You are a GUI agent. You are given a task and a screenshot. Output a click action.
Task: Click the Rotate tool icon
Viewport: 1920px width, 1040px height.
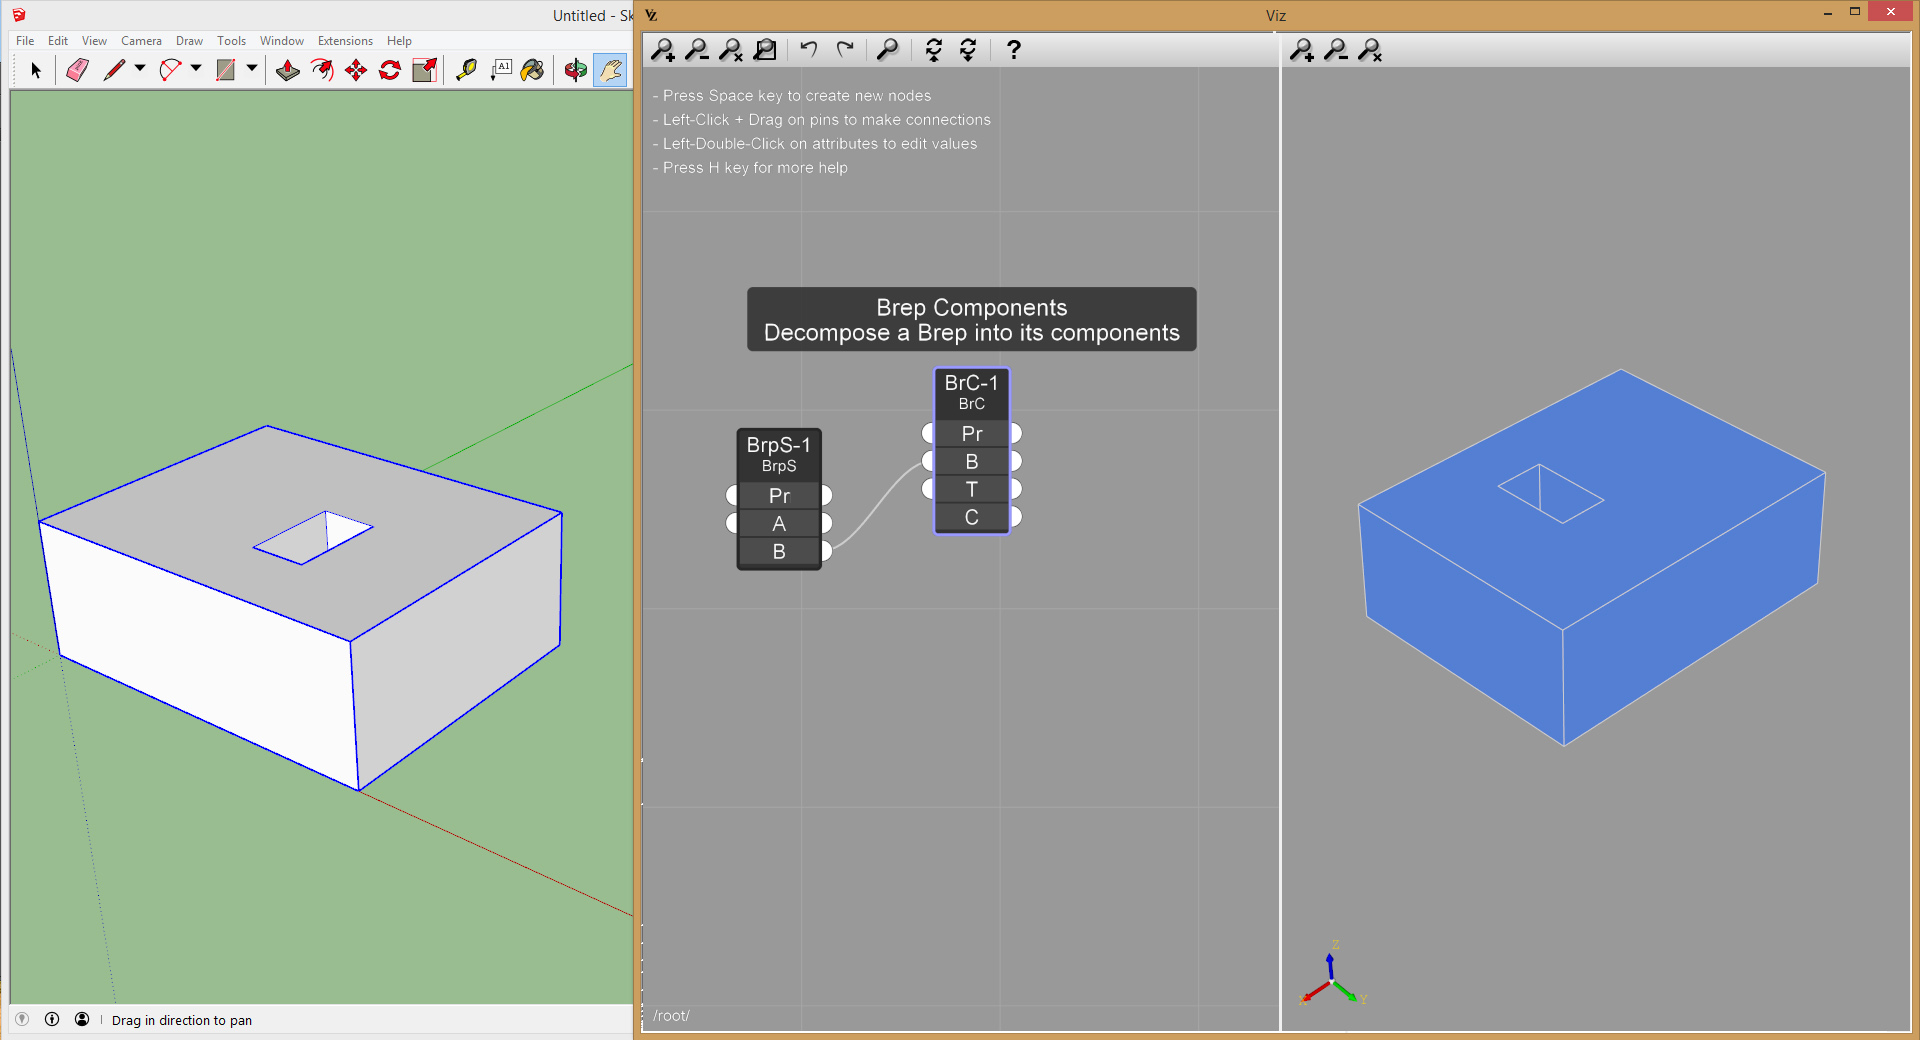390,70
